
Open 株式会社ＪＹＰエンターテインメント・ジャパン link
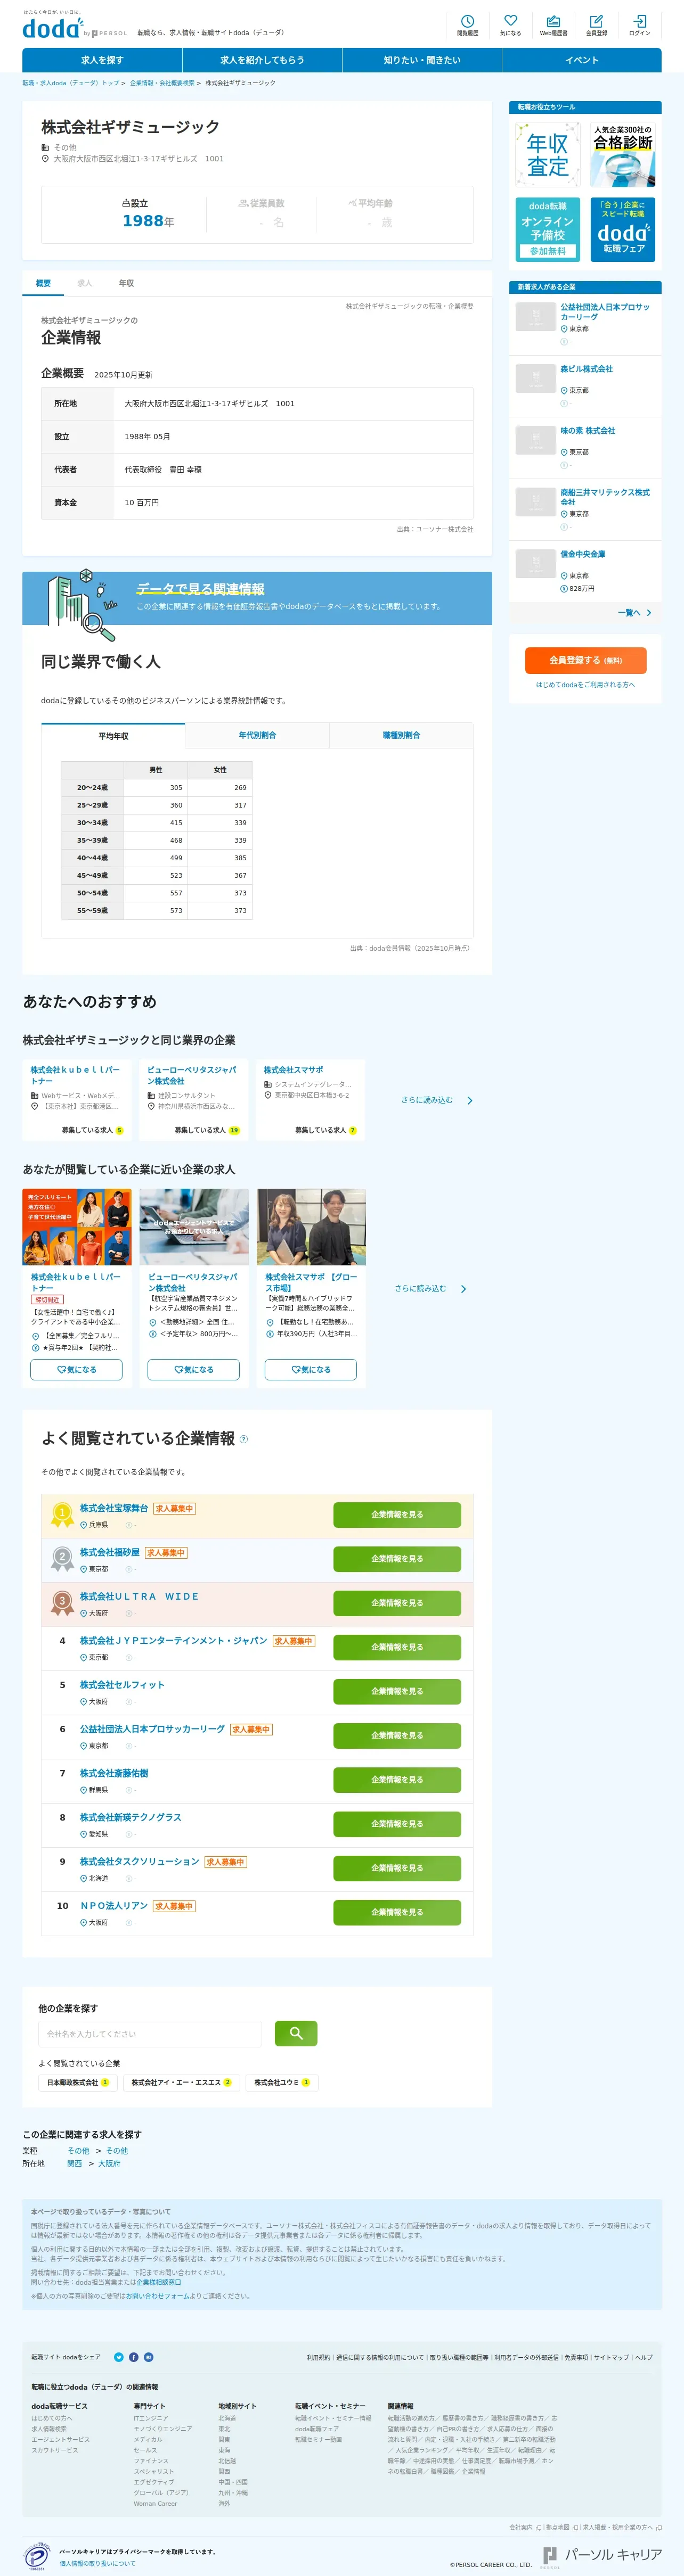pyautogui.click(x=173, y=1641)
